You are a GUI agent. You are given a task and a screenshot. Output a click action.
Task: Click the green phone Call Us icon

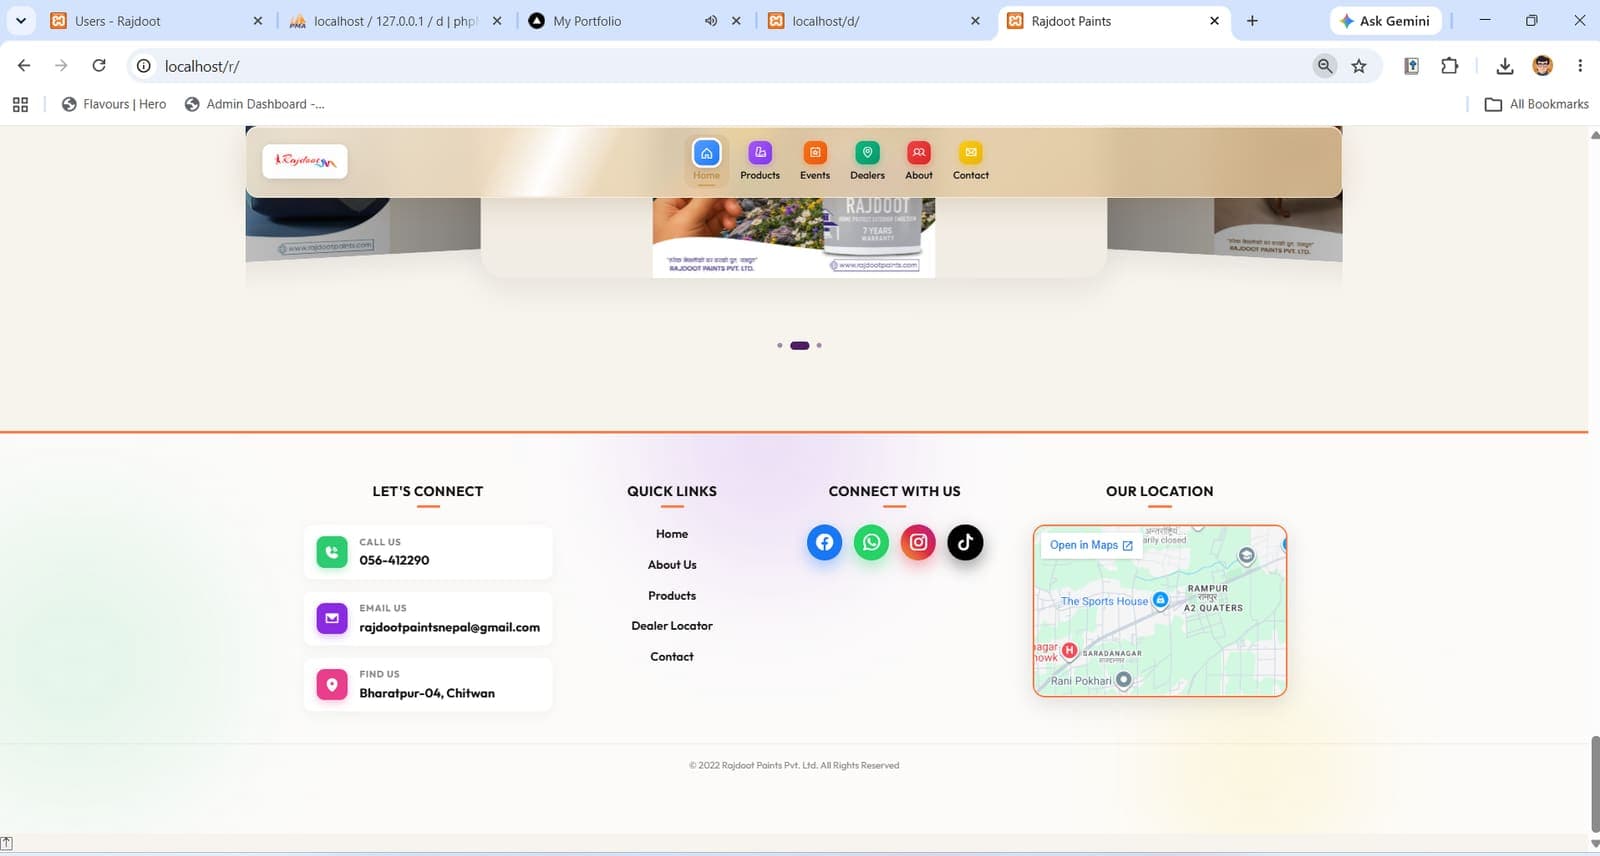[x=332, y=552]
